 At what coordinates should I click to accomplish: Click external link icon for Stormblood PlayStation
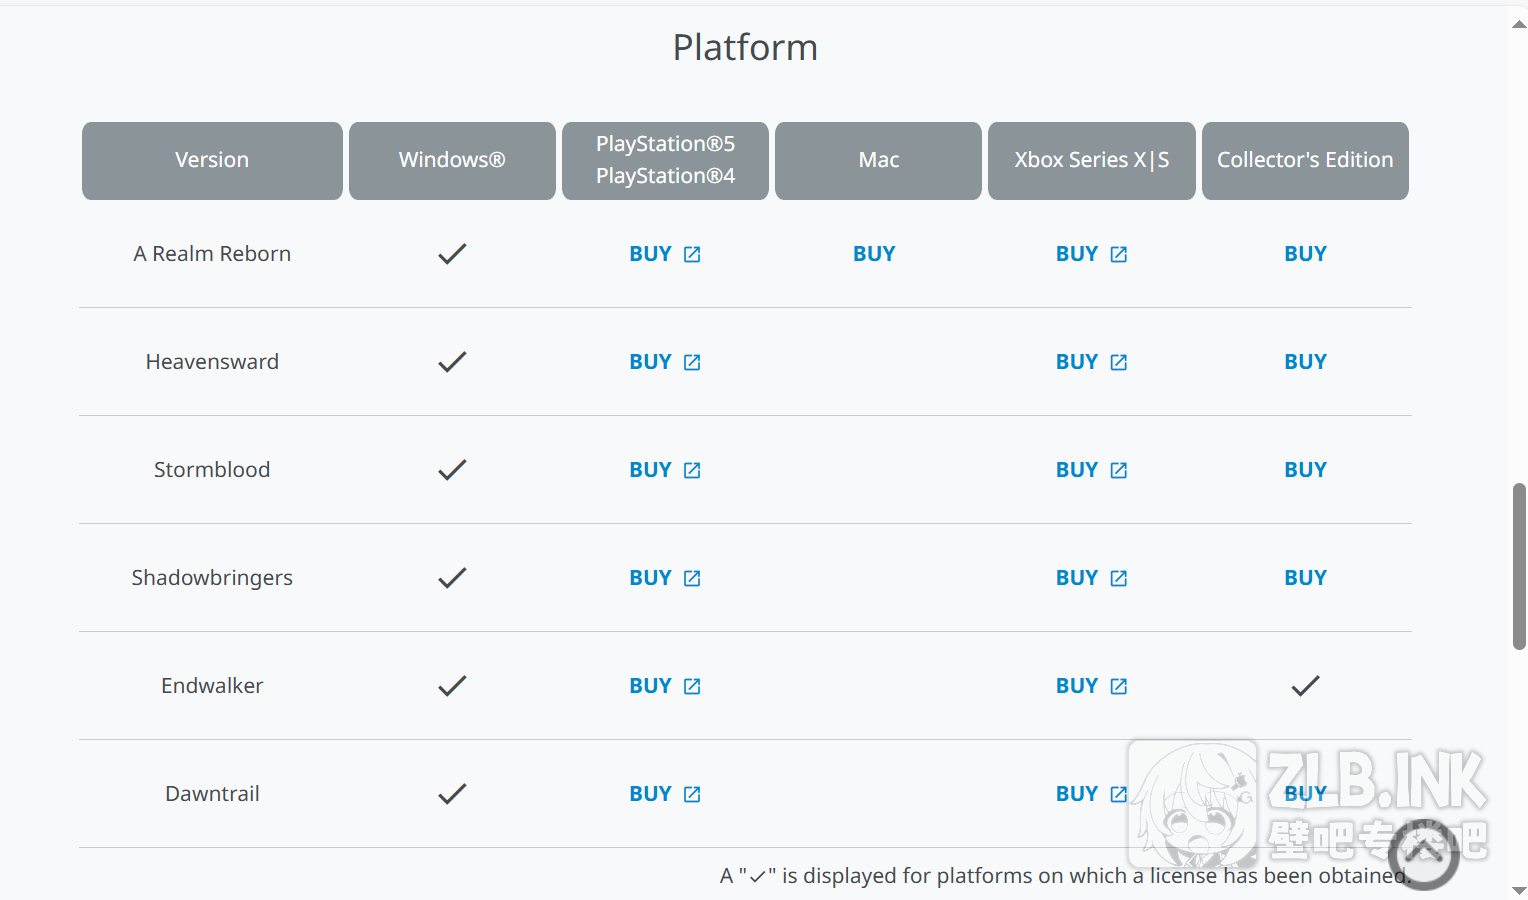click(x=692, y=471)
